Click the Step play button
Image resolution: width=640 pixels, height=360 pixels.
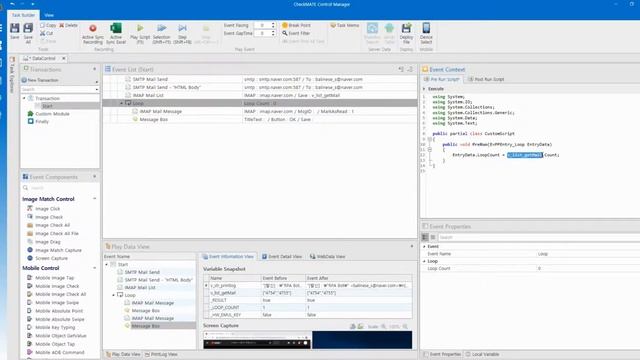point(182,33)
